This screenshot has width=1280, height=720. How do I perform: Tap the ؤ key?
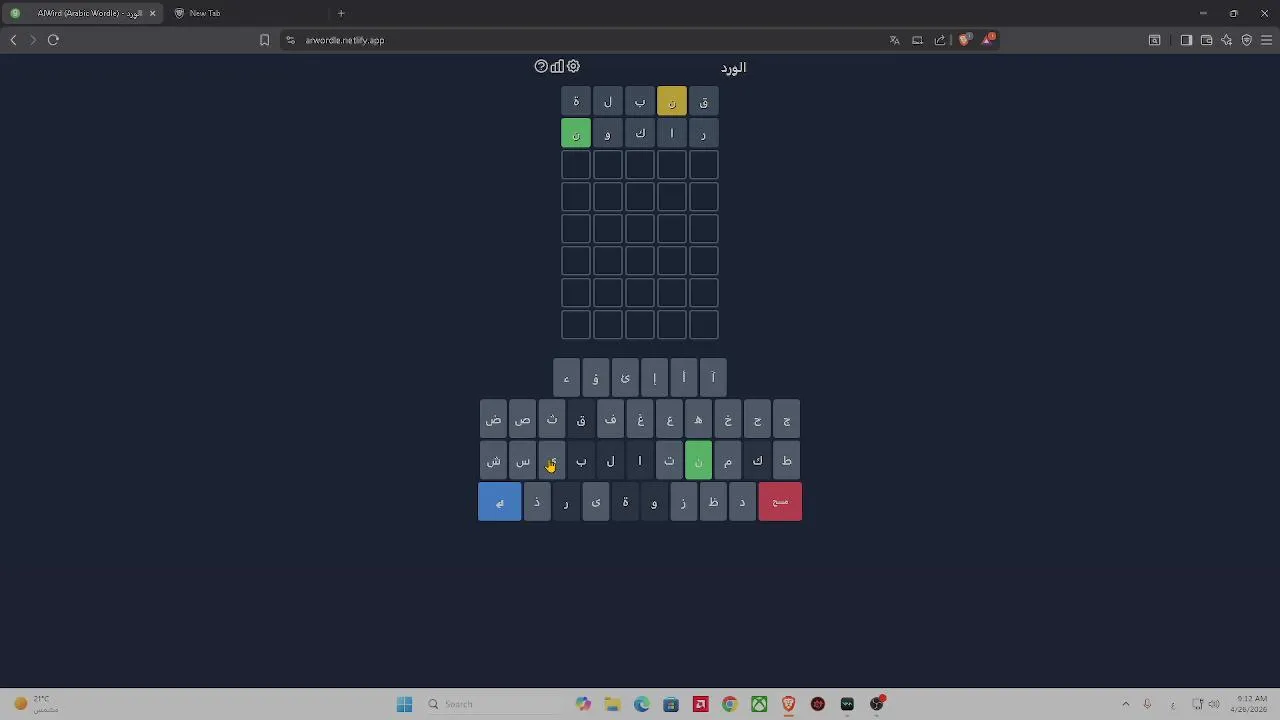tap(595, 378)
